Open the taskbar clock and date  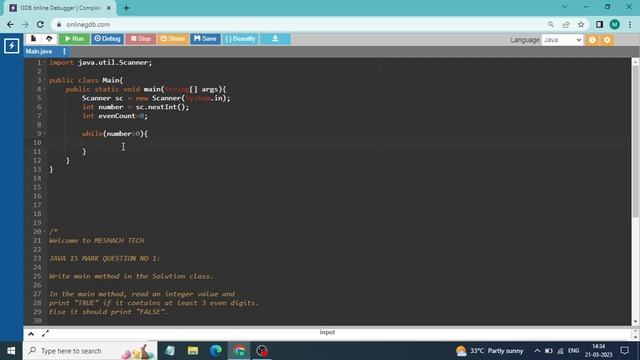point(598,351)
